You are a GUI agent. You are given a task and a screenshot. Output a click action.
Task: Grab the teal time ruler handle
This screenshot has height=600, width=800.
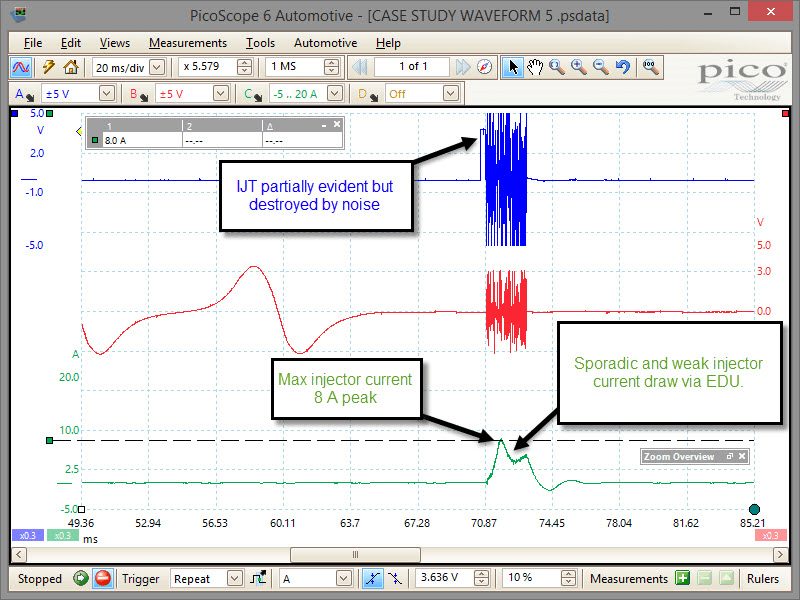pos(754,509)
